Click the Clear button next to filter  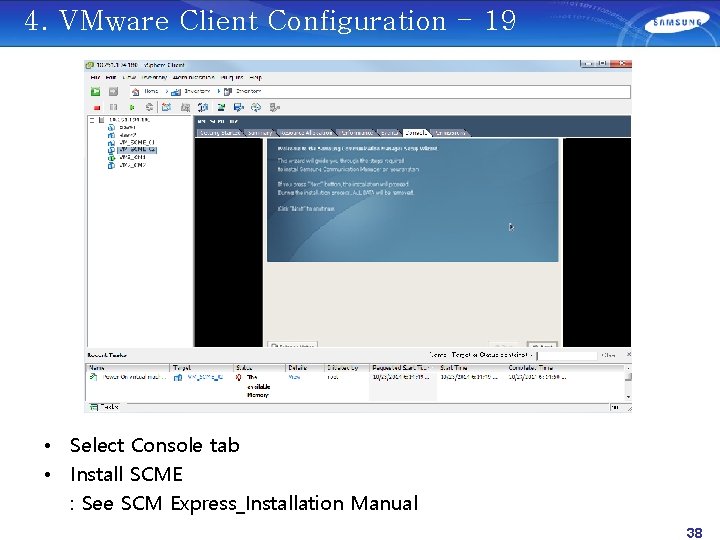coord(609,355)
